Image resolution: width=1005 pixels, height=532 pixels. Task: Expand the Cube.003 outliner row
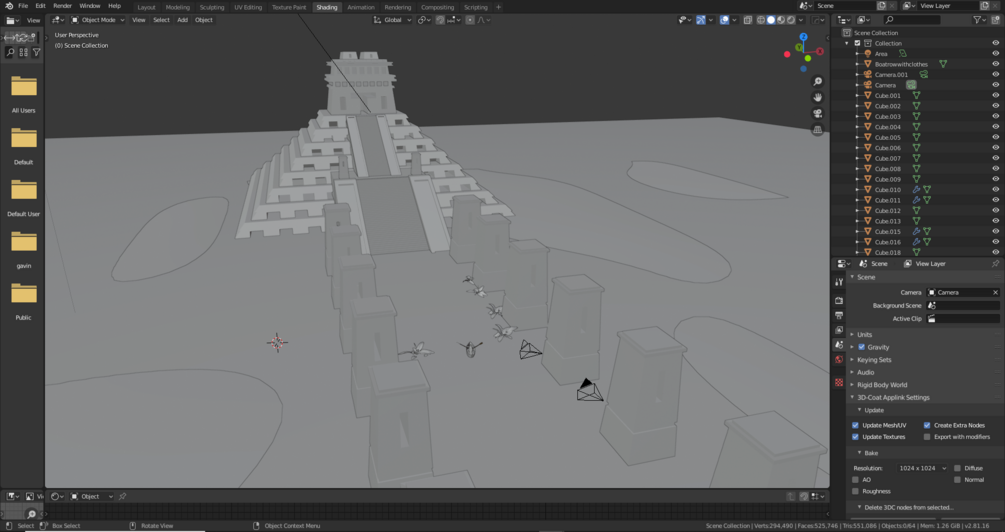[x=858, y=117]
